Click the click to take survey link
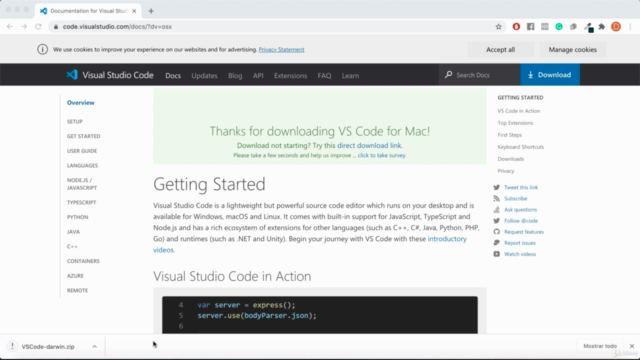The width and height of the screenshot is (640, 360). click(x=382, y=156)
